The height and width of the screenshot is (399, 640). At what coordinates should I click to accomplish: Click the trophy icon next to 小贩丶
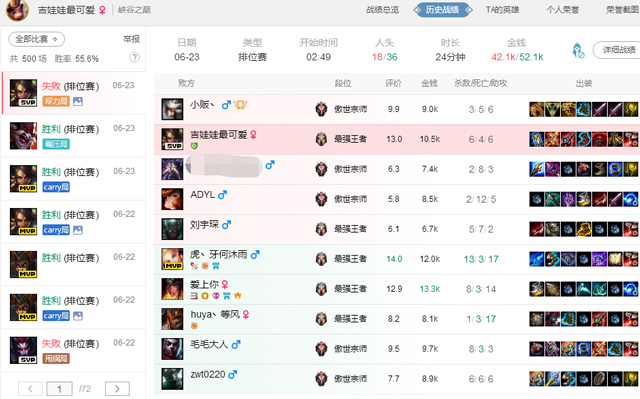pos(240,105)
